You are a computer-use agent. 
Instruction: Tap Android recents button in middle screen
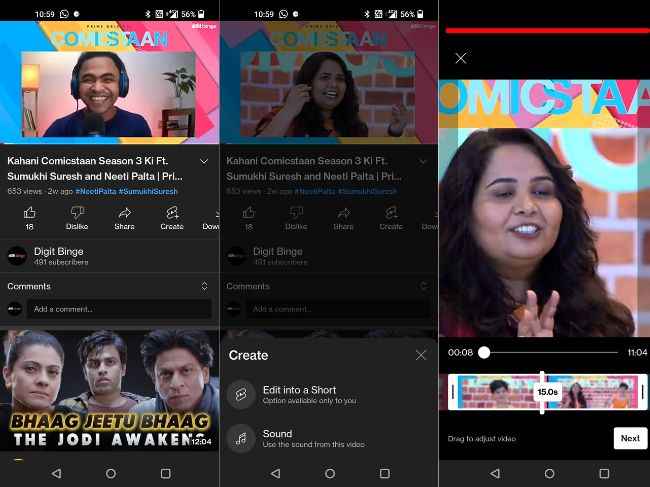[x=385, y=473]
